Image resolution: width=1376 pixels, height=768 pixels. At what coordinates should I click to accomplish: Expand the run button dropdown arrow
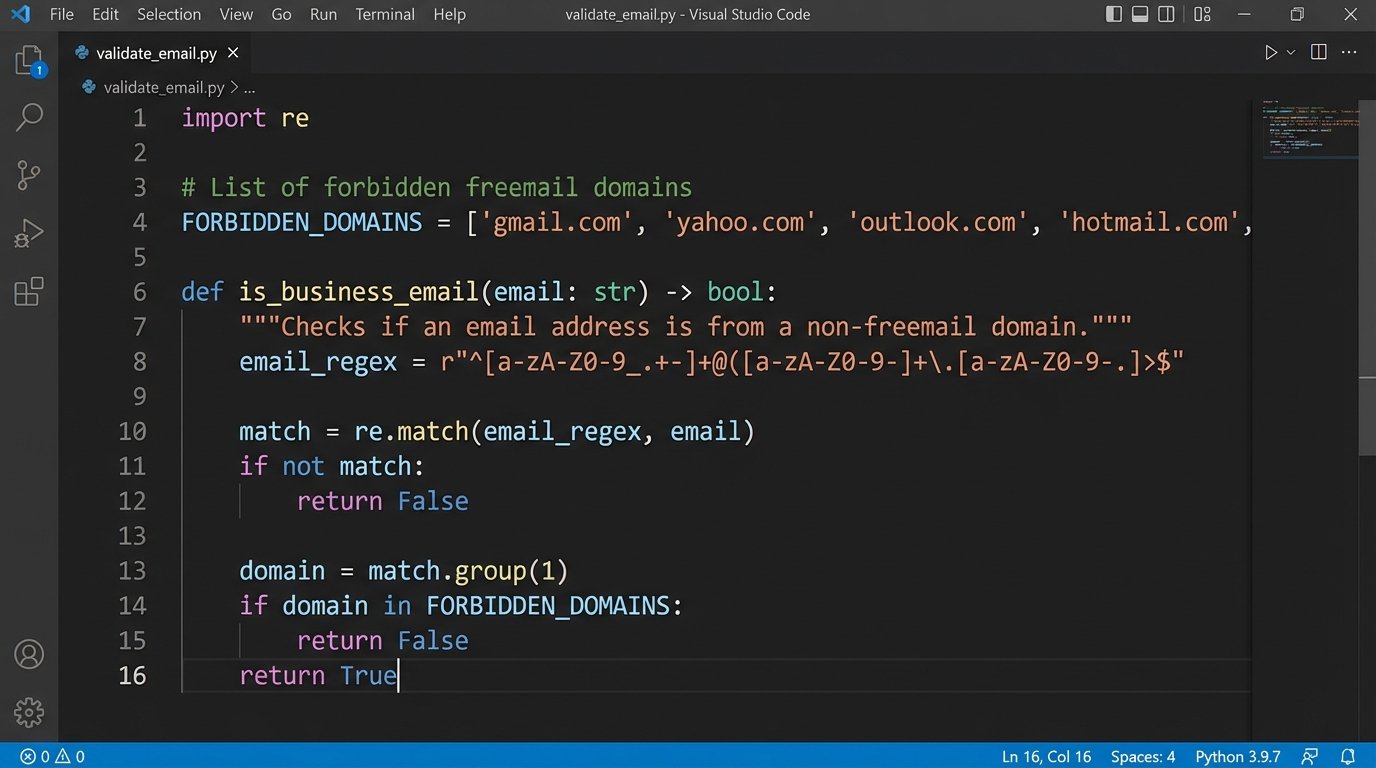[1291, 53]
